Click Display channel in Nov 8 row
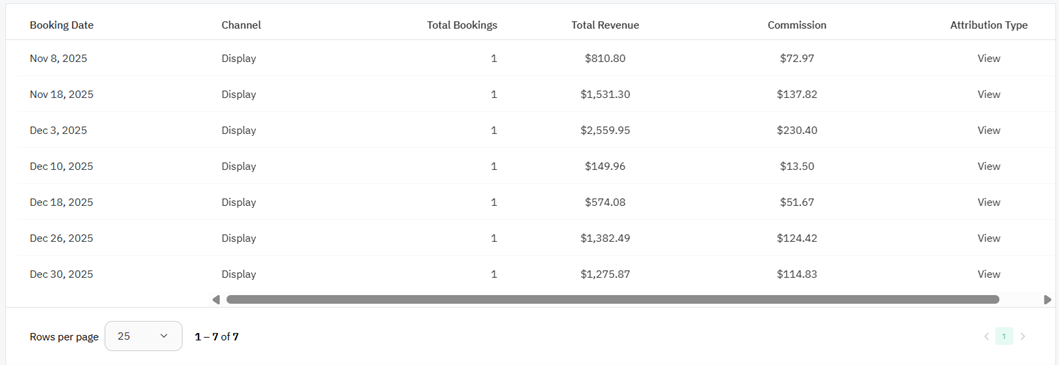The height and width of the screenshot is (365, 1059). click(x=239, y=58)
